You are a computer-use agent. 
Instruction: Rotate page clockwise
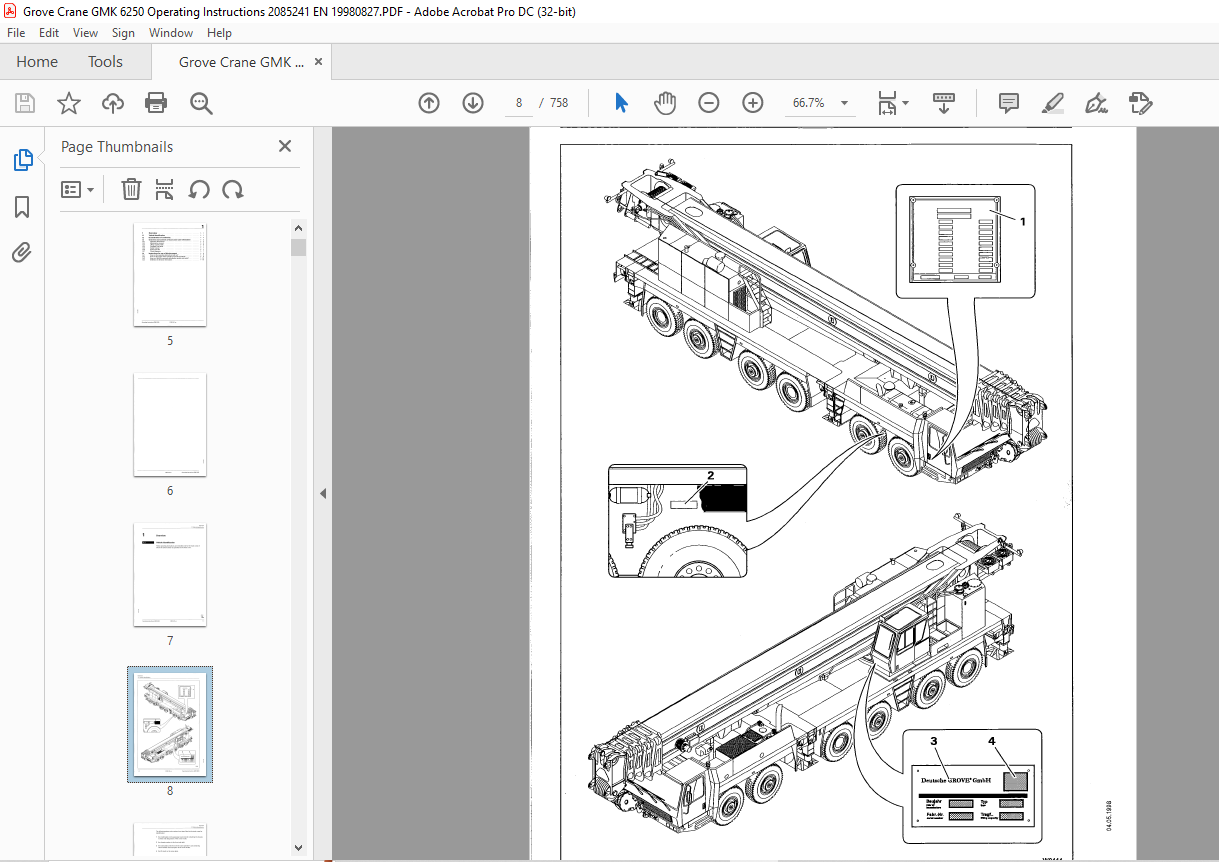pyautogui.click(x=233, y=189)
